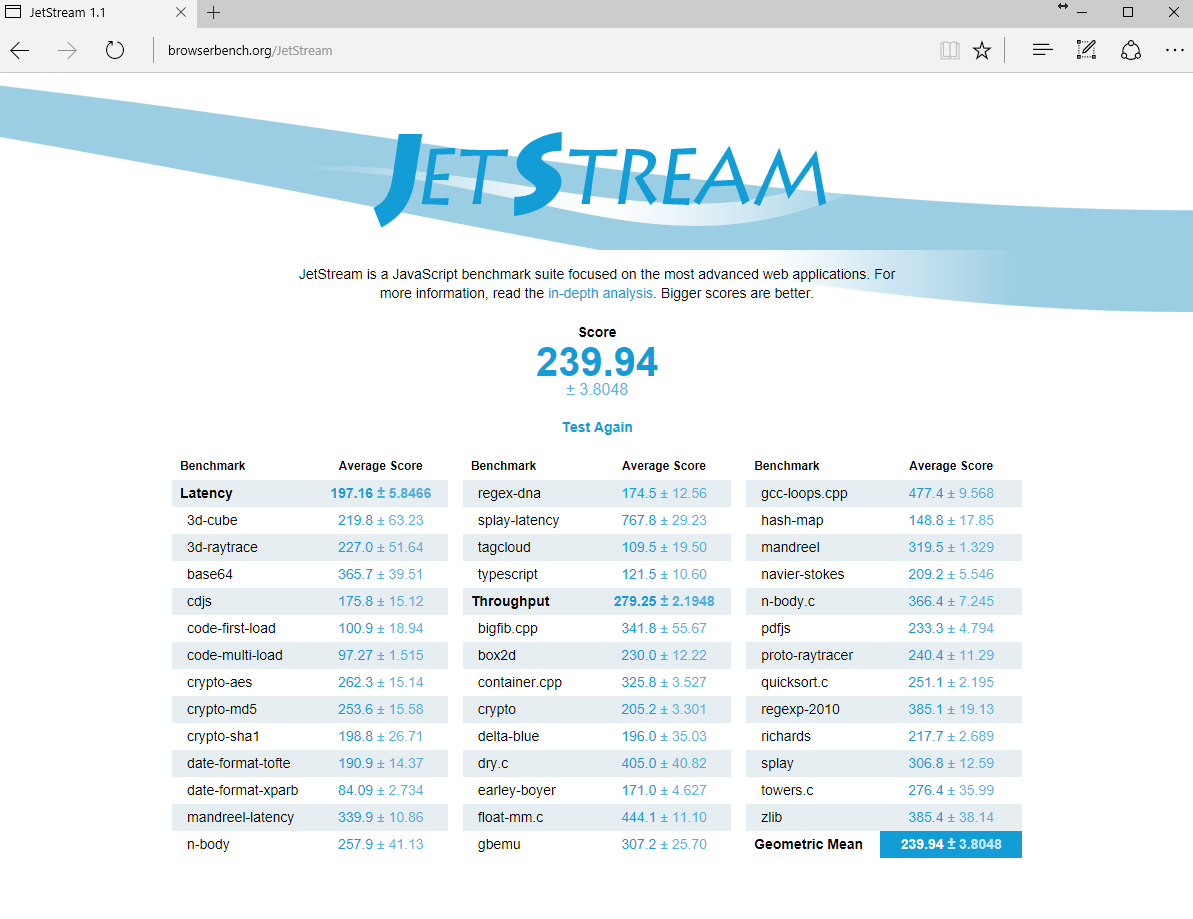Click the JetStream logo banner
Screen dimensions: 1193x919
pyautogui.click(x=600, y=180)
